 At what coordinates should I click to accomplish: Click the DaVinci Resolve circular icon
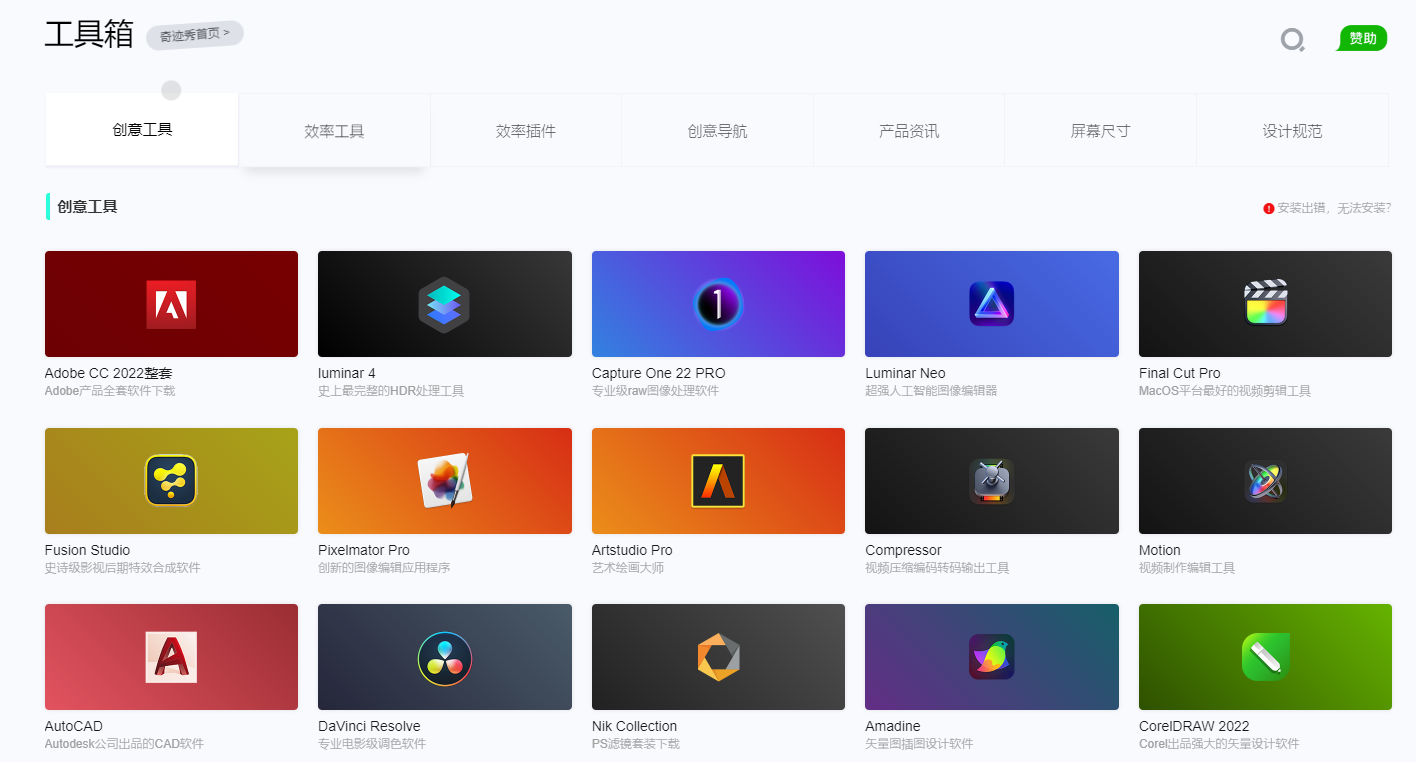pyautogui.click(x=444, y=658)
